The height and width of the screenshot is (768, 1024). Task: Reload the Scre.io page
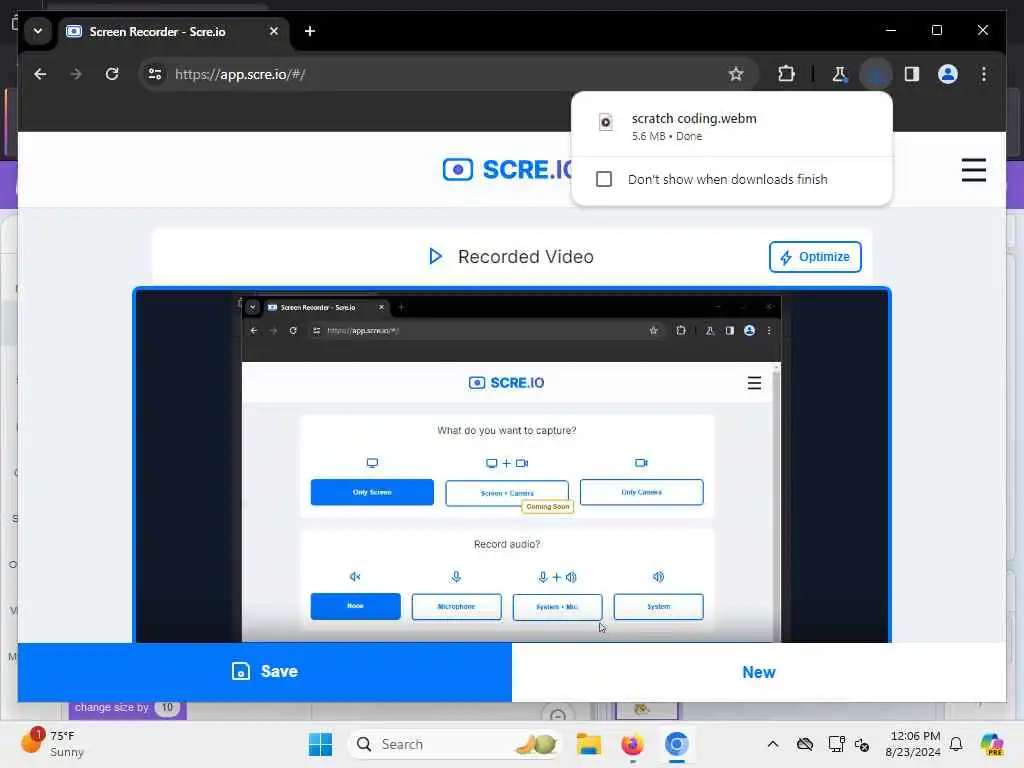[112, 74]
